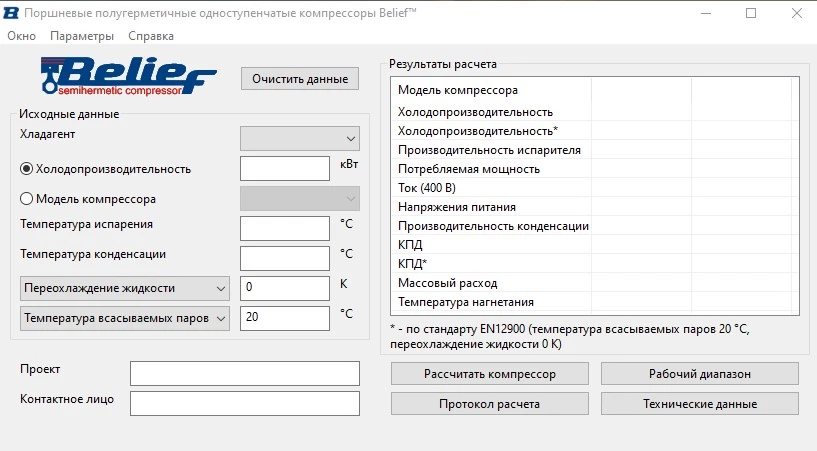Click Технические данные button

coord(700,404)
